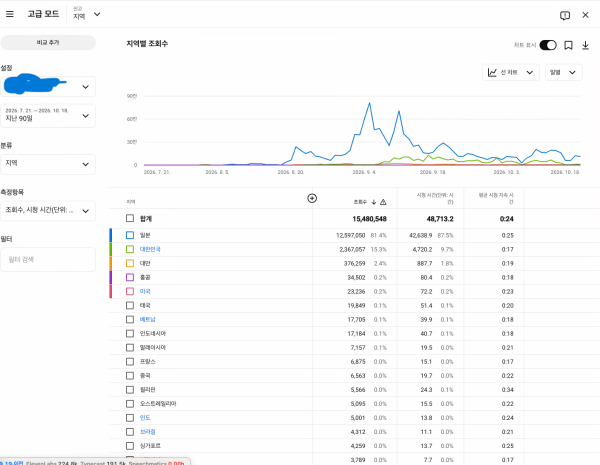
Task: Check the 프랑스 row checkbox
Action: click(x=130, y=362)
